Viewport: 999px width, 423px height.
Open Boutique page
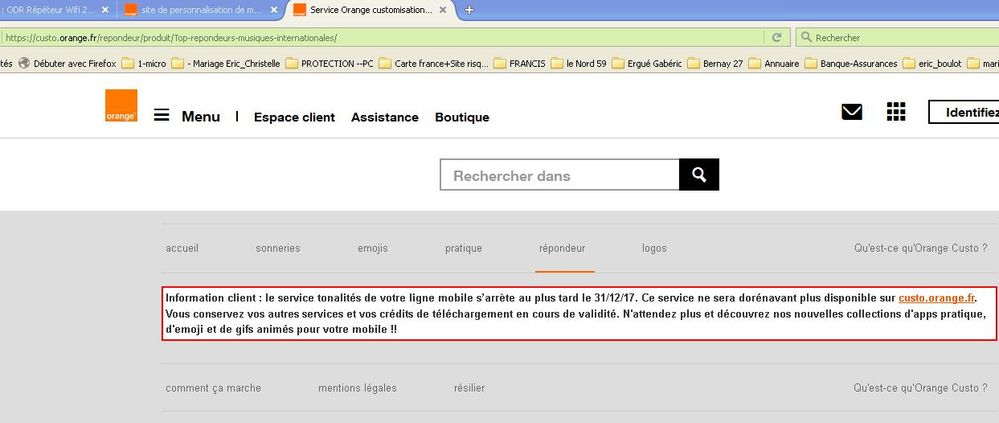click(x=462, y=117)
